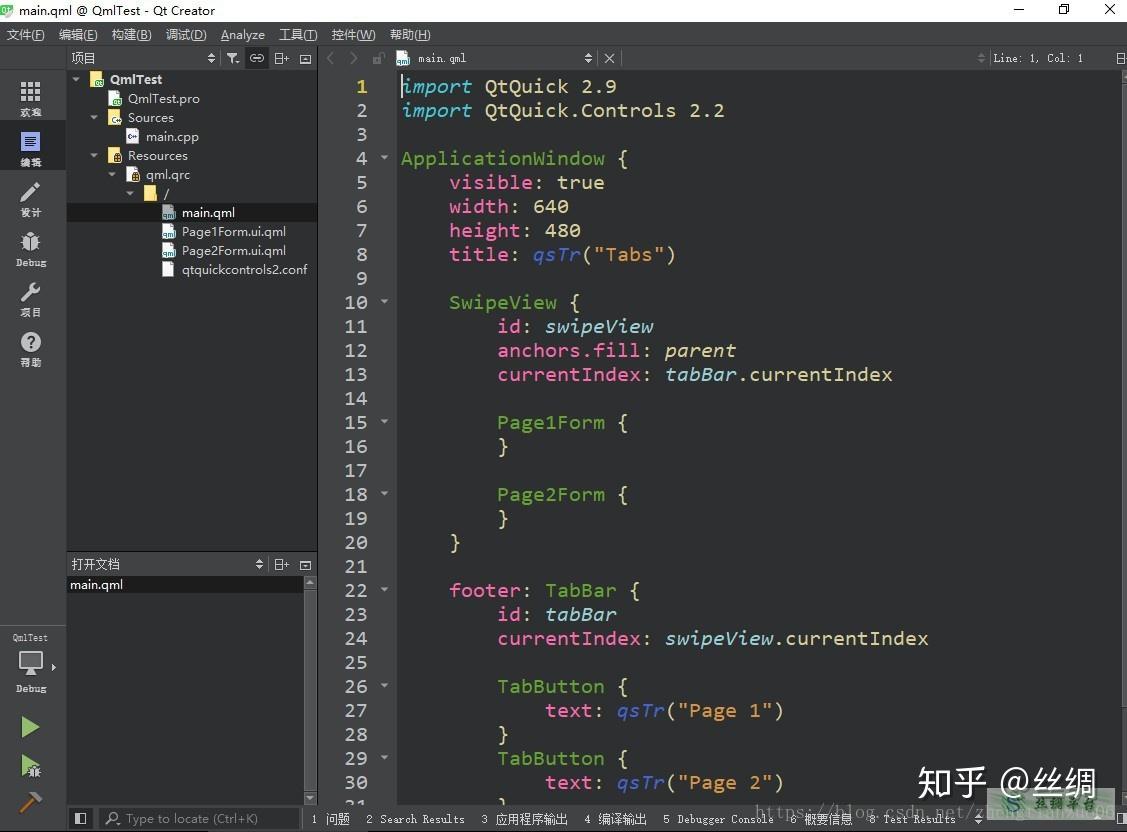Collapse the Resources folder in project tree
The height and width of the screenshot is (832, 1127).
click(93, 155)
